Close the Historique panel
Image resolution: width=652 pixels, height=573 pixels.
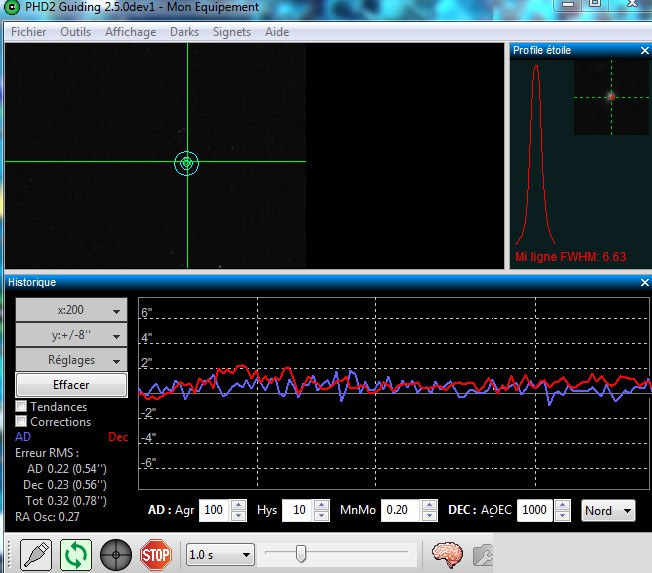coord(643,283)
